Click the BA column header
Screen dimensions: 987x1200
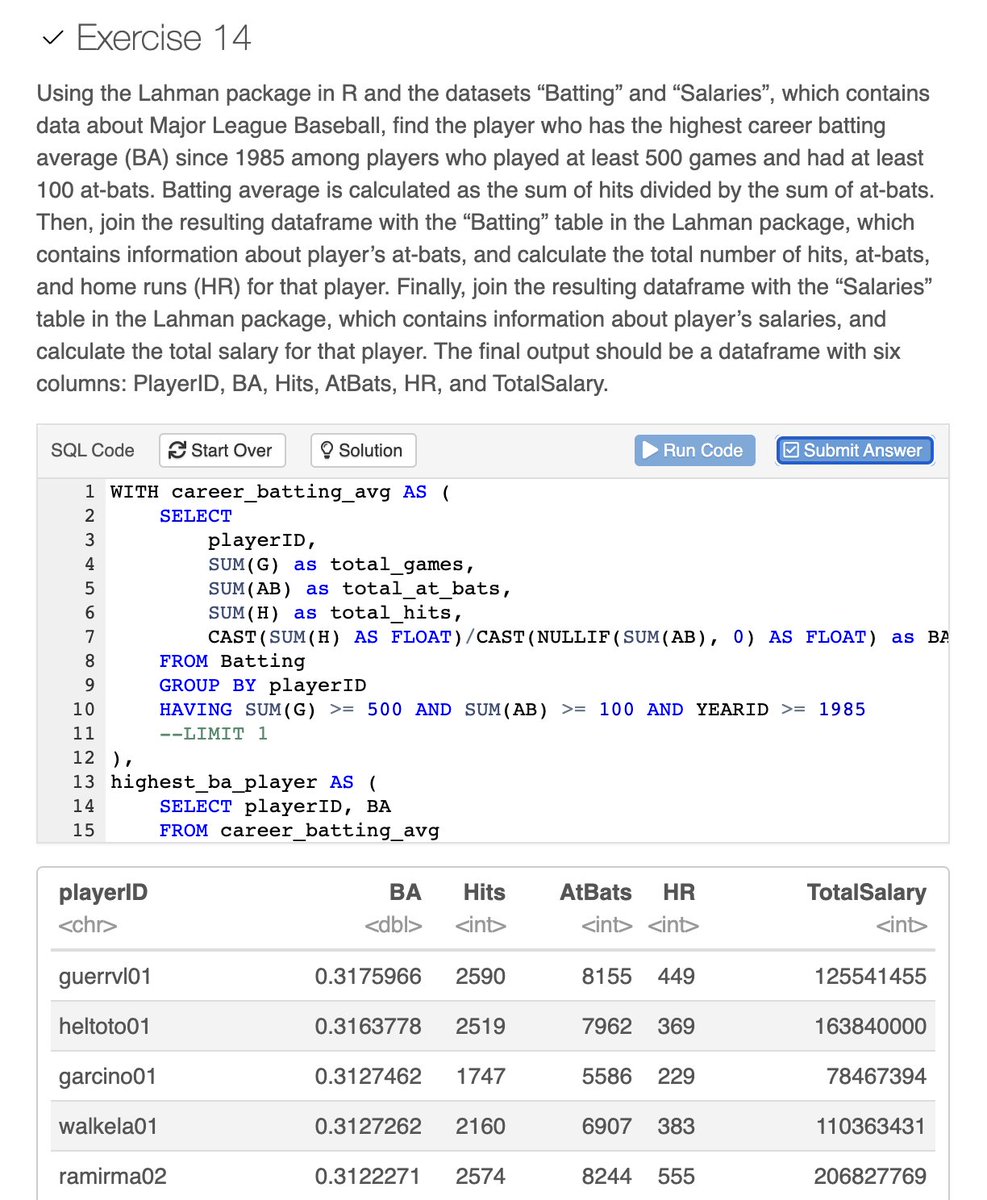pyautogui.click(x=405, y=892)
